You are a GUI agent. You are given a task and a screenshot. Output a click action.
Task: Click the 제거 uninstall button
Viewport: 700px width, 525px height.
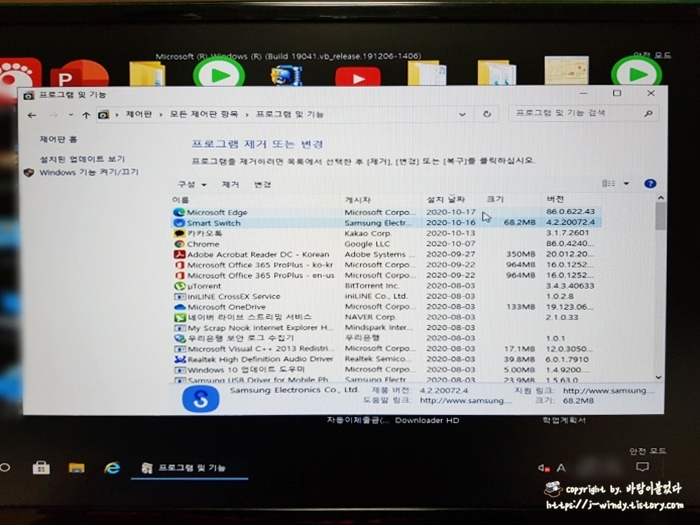pos(230,184)
